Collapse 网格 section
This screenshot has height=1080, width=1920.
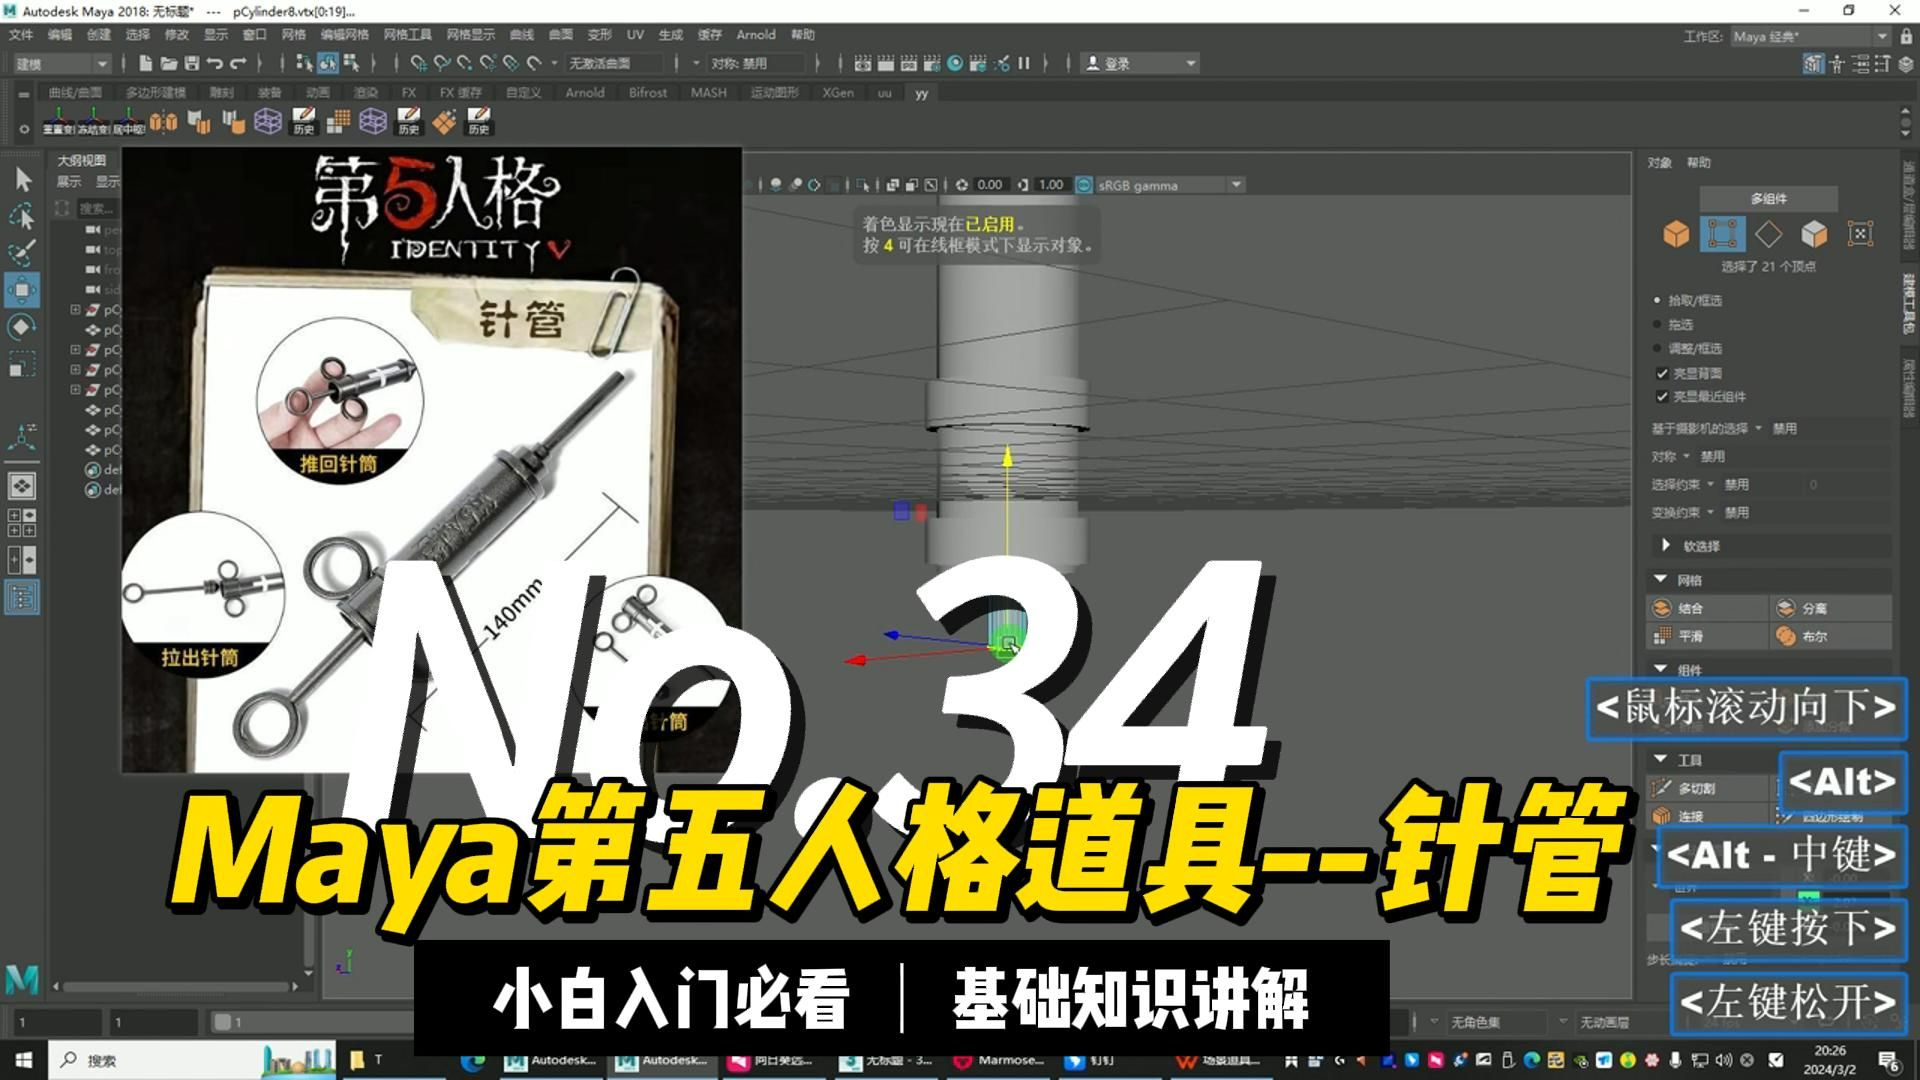1660,579
